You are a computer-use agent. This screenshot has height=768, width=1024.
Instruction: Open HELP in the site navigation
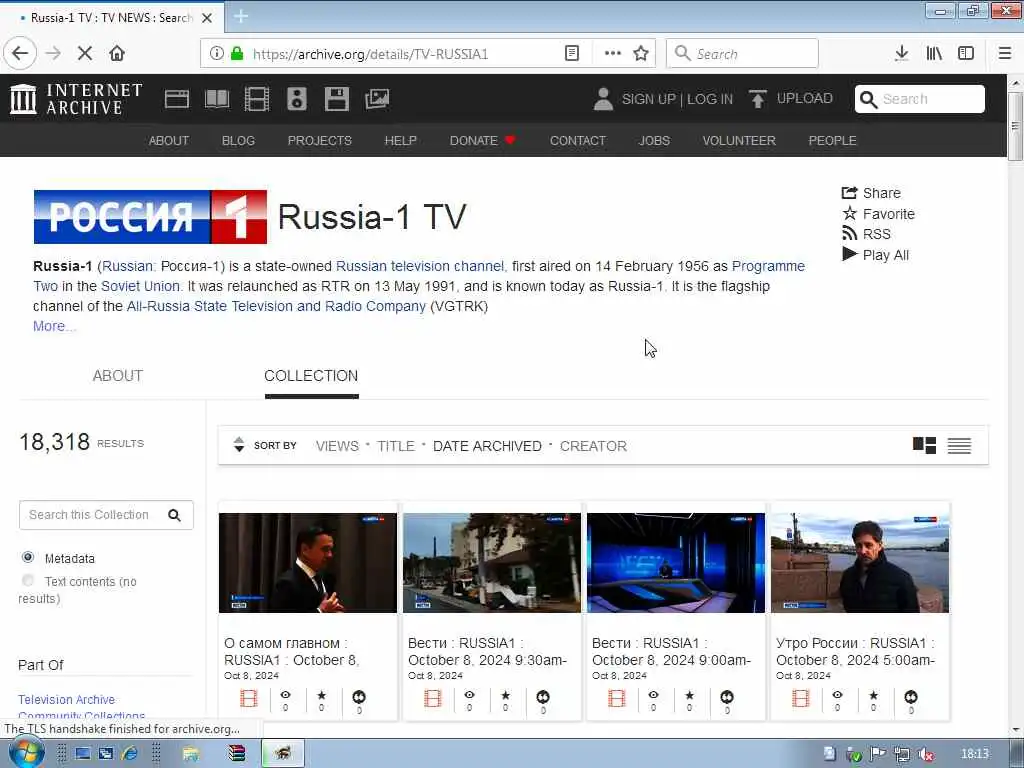click(x=400, y=140)
